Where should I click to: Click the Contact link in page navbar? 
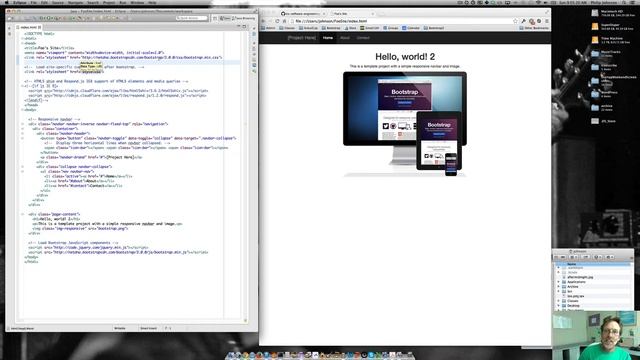tap(363, 38)
